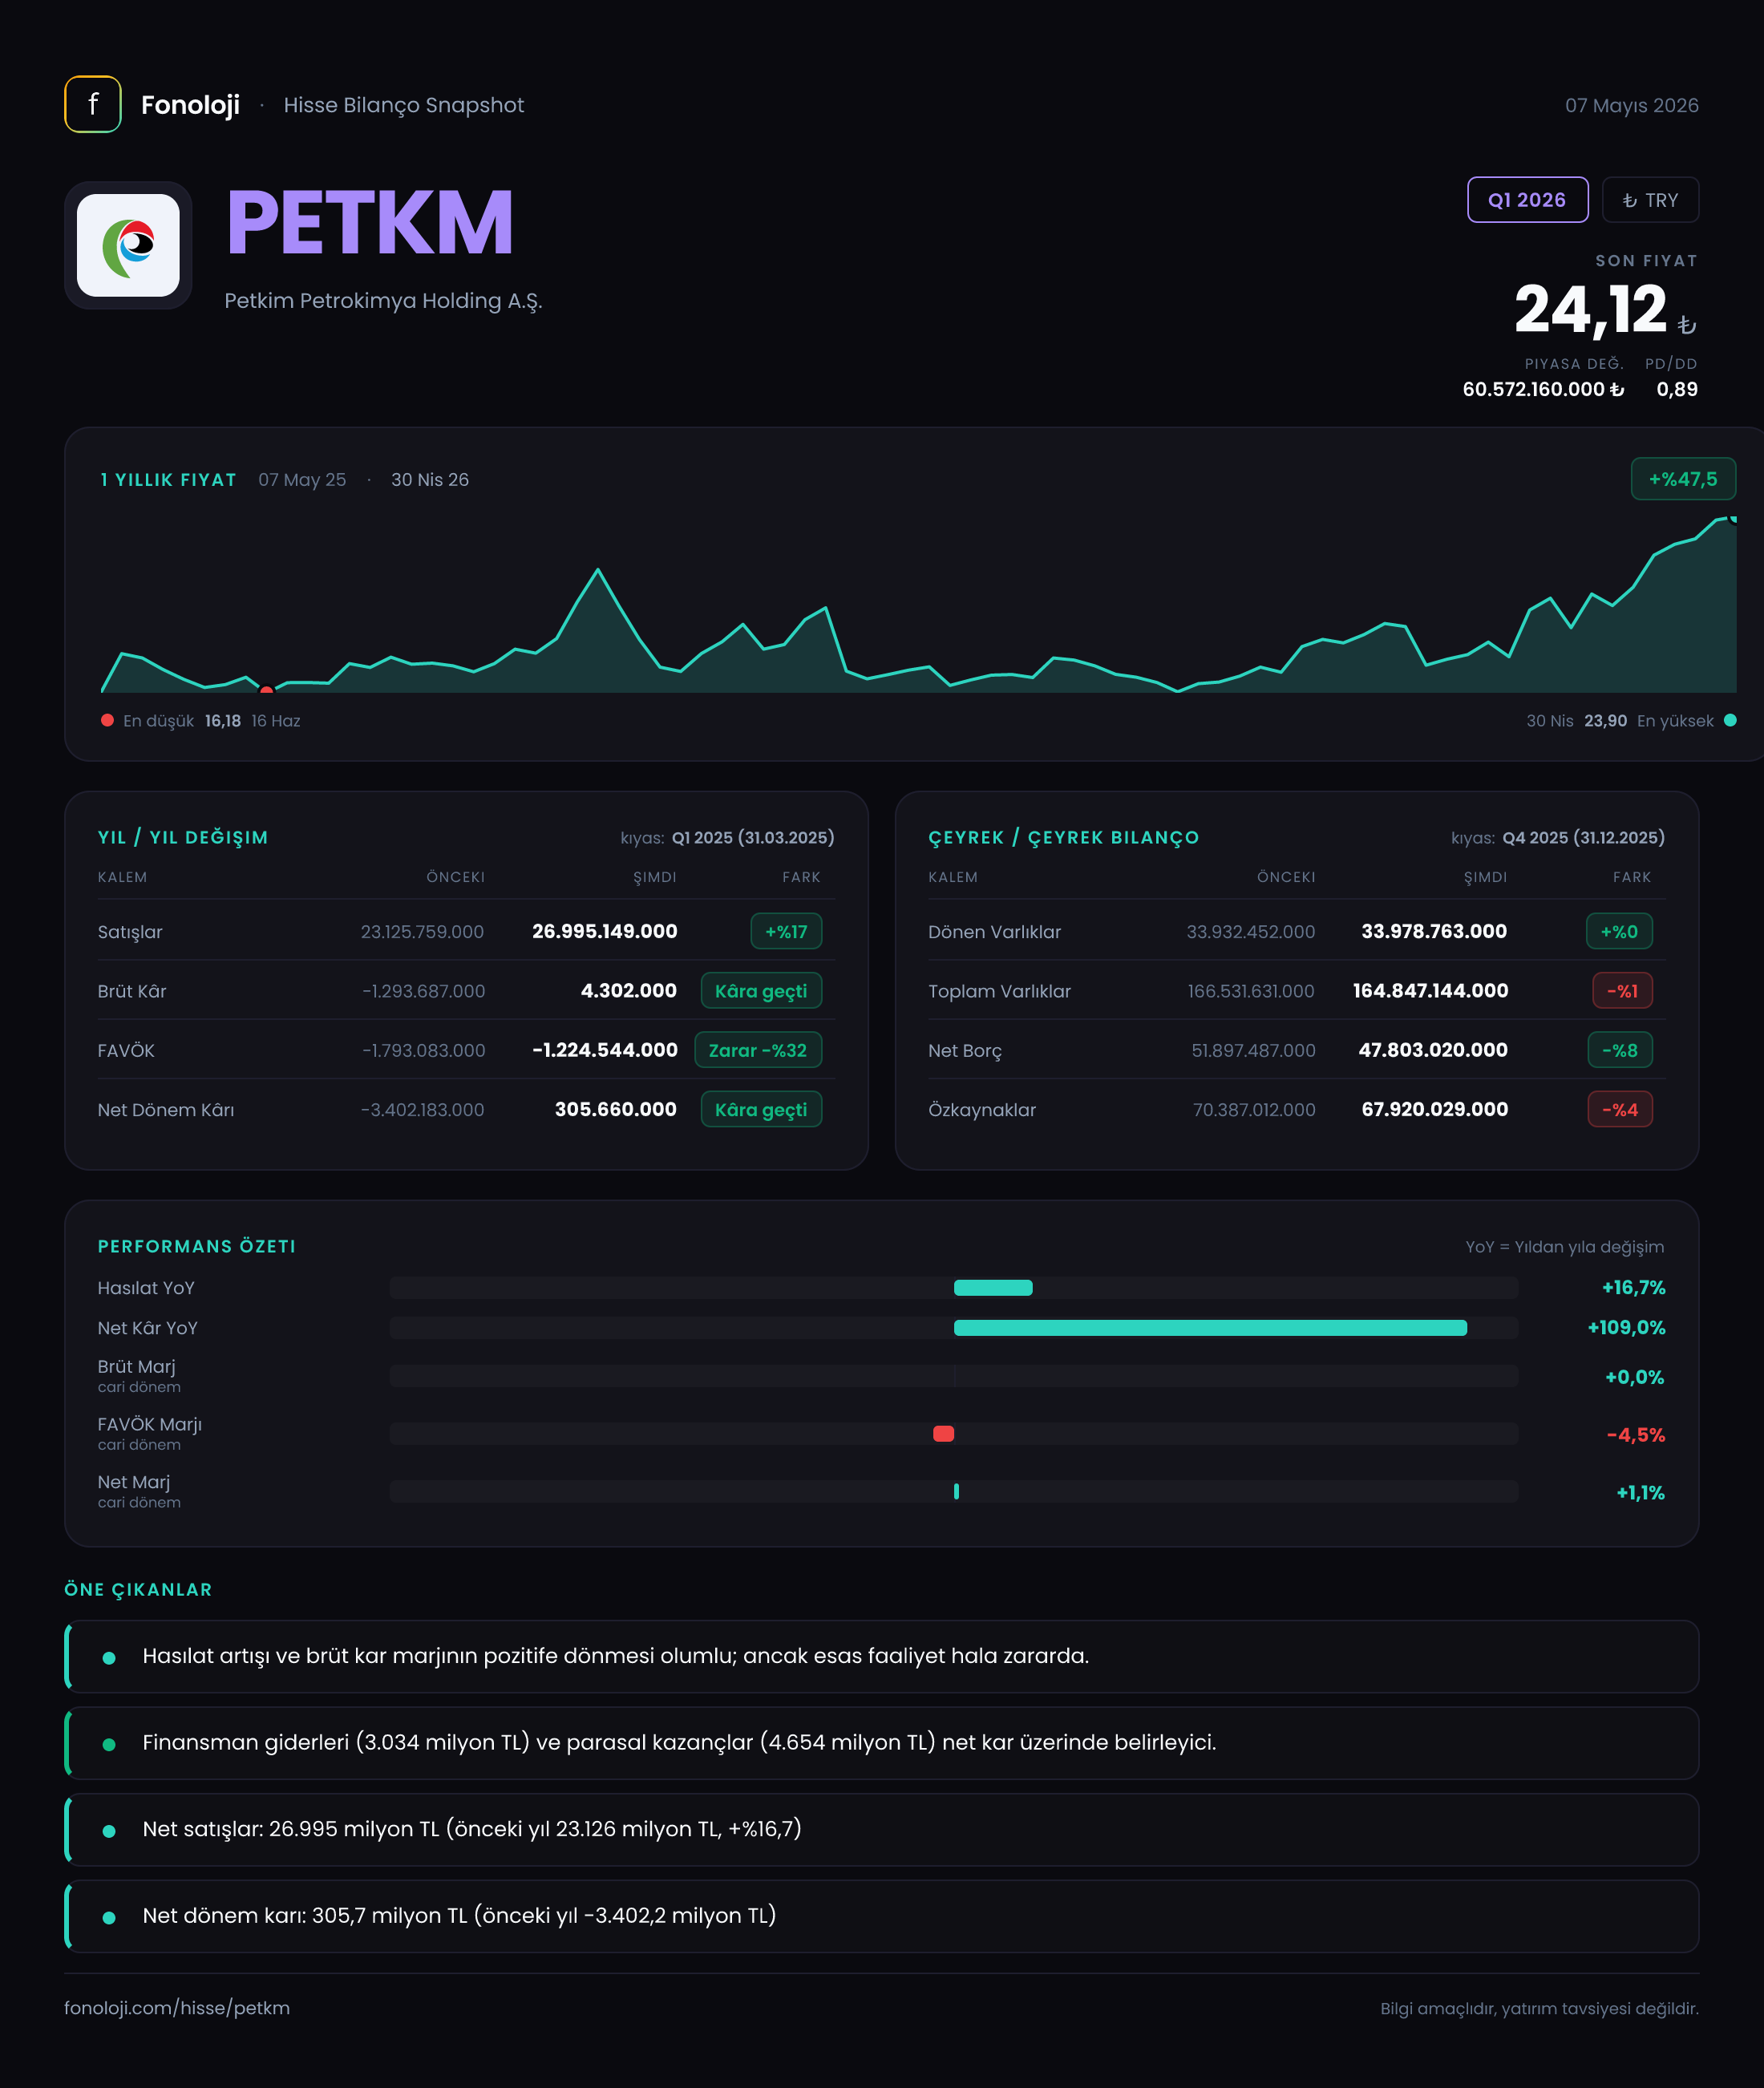Click the 30 Nis 26 chart end date
The height and width of the screenshot is (2088, 1764).
point(430,480)
